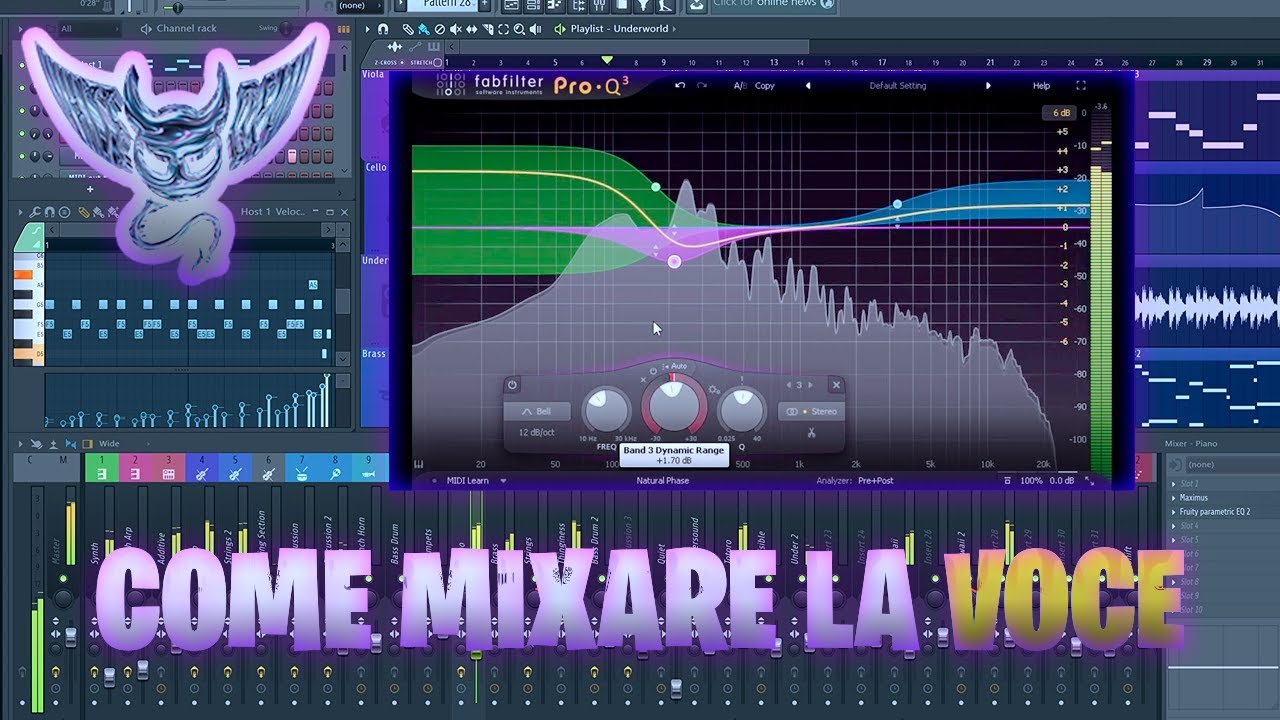Click the playlist playhead marker
This screenshot has width=1280, height=720.
coord(606,60)
